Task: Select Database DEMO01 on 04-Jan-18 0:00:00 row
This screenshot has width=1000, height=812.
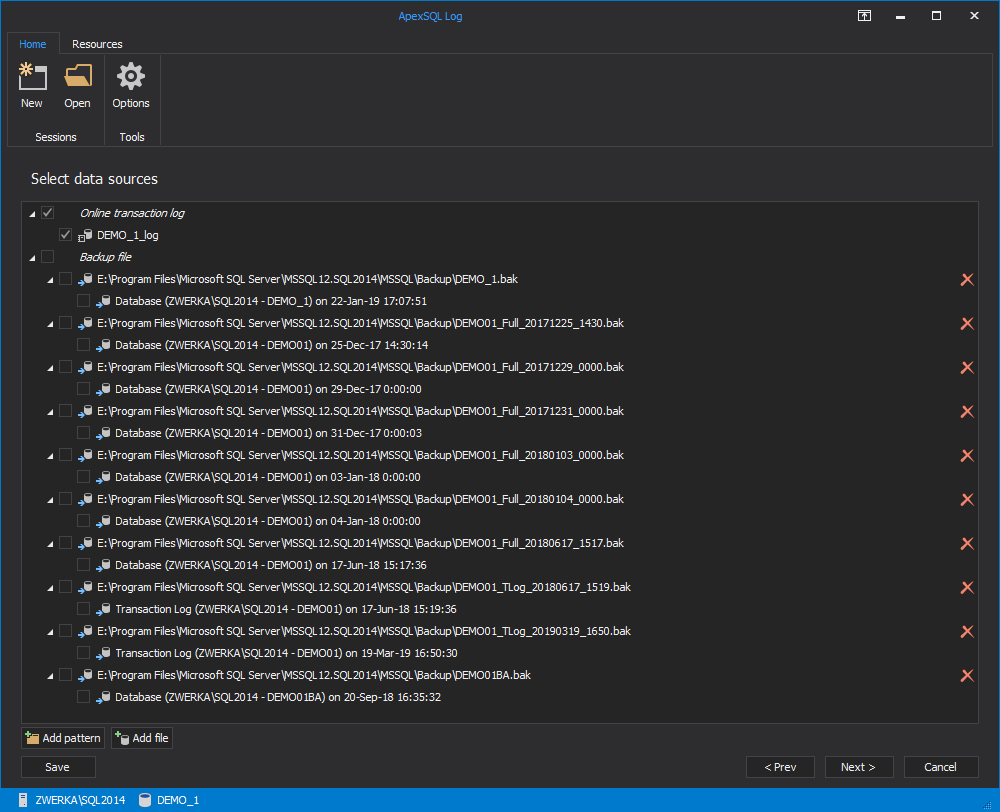Action: 268,521
